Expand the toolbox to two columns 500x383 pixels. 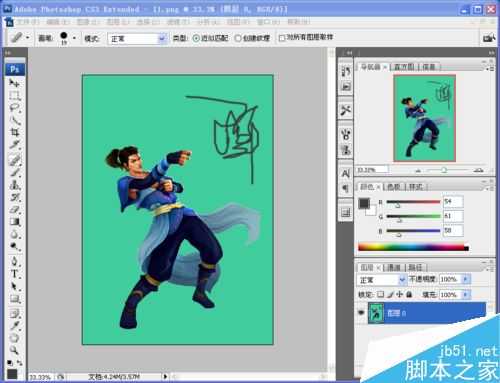[8, 53]
